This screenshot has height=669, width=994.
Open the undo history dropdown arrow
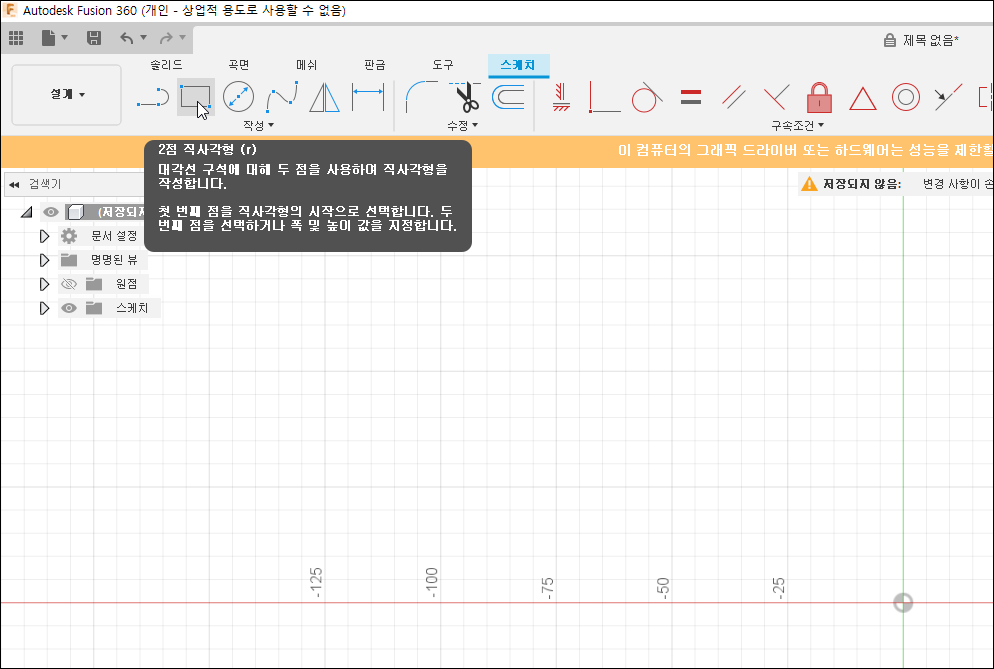point(143,38)
